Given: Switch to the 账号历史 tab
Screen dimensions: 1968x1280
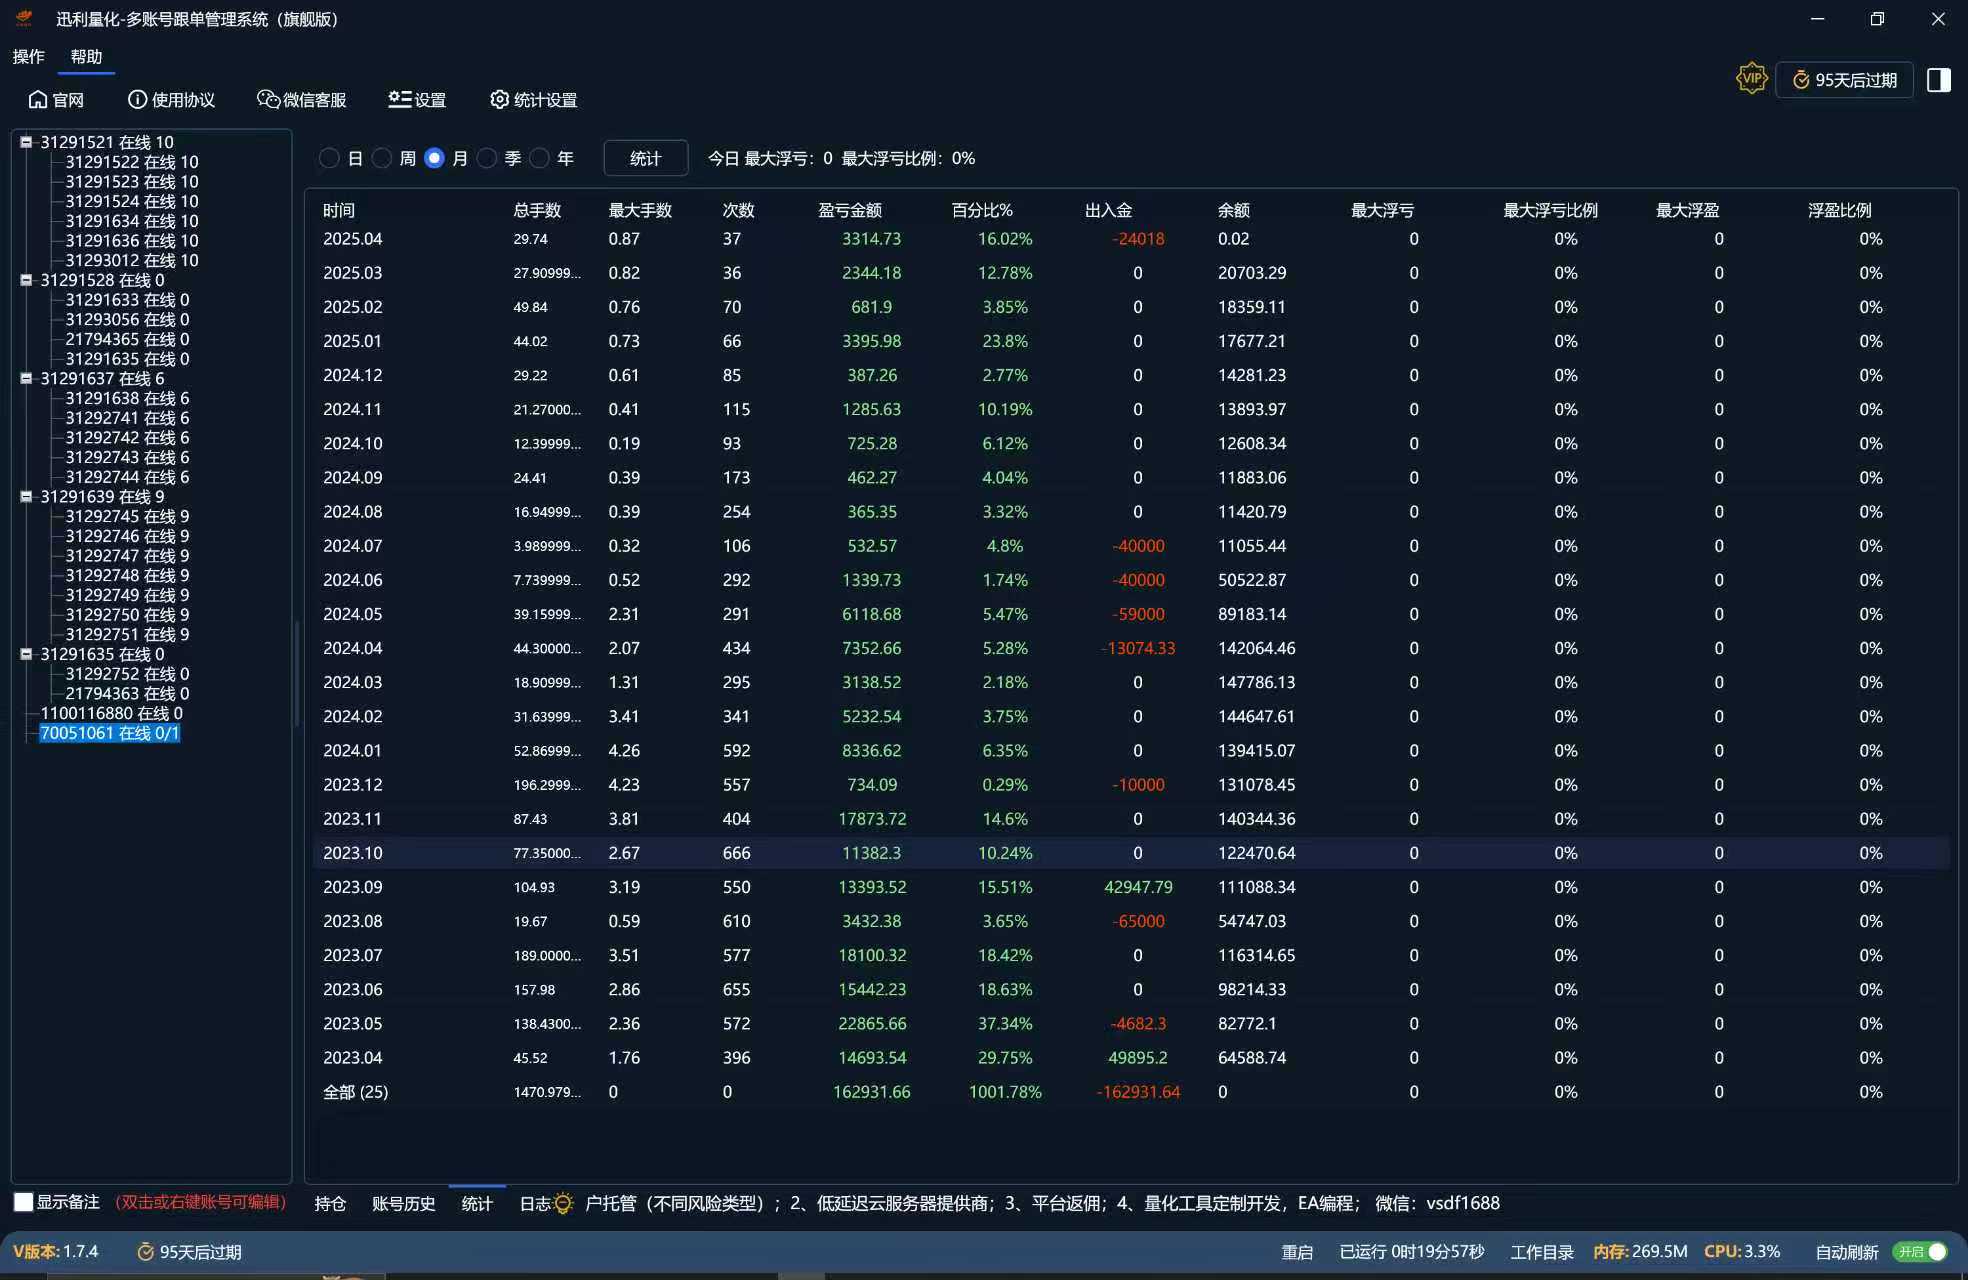Looking at the screenshot, I should [x=403, y=1203].
